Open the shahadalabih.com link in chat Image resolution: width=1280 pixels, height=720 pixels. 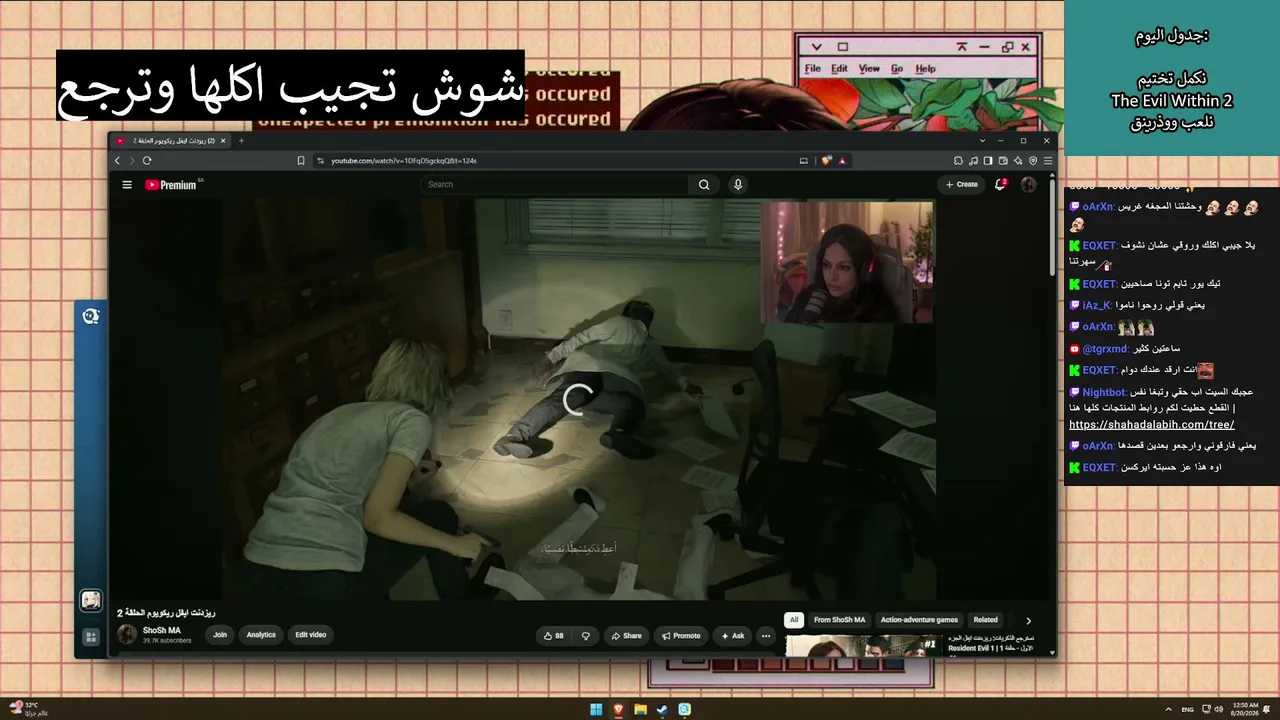coord(1151,424)
